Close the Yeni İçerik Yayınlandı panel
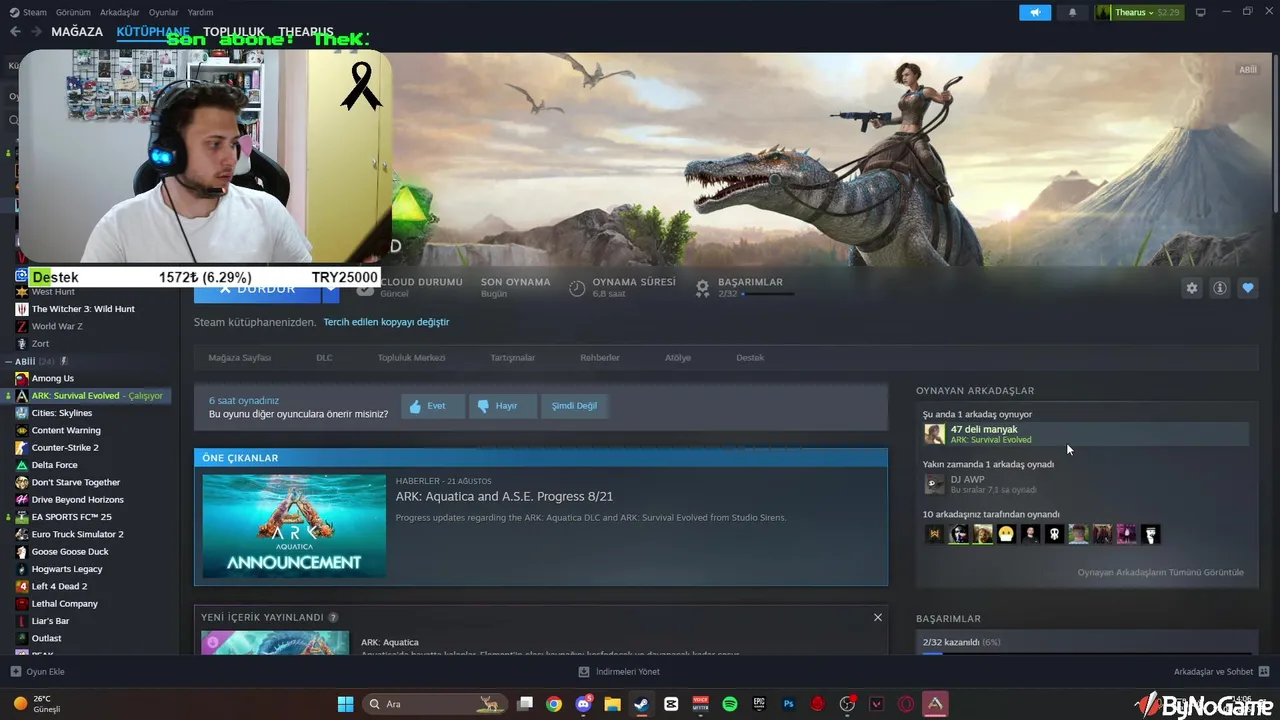1280x720 pixels. click(x=878, y=617)
